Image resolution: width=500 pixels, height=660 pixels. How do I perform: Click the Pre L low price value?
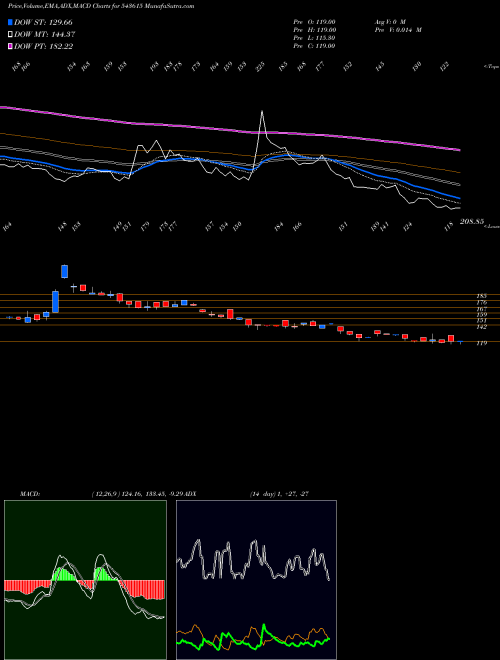(314, 38)
